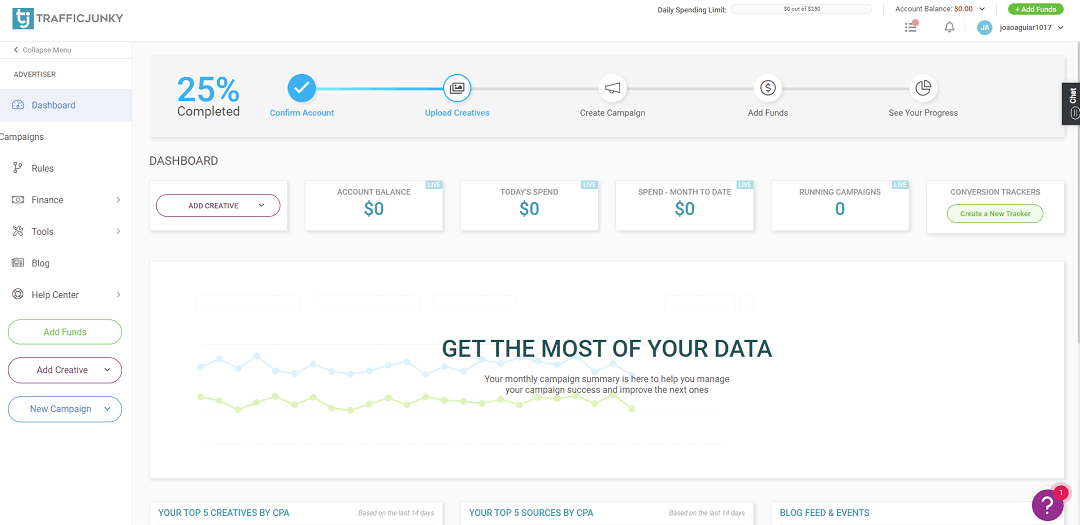Open the New Campaign dropdown
The width and height of the screenshot is (1080, 525).
pos(65,409)
